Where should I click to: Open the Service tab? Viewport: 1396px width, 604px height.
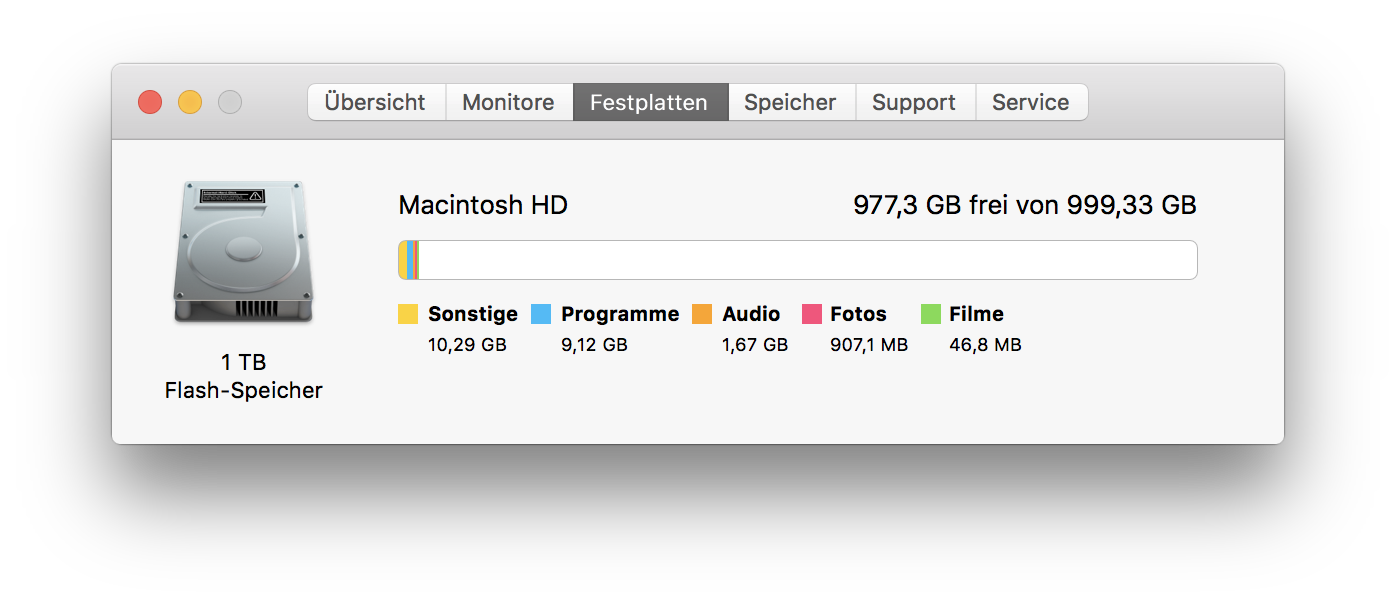[1030, 102]
